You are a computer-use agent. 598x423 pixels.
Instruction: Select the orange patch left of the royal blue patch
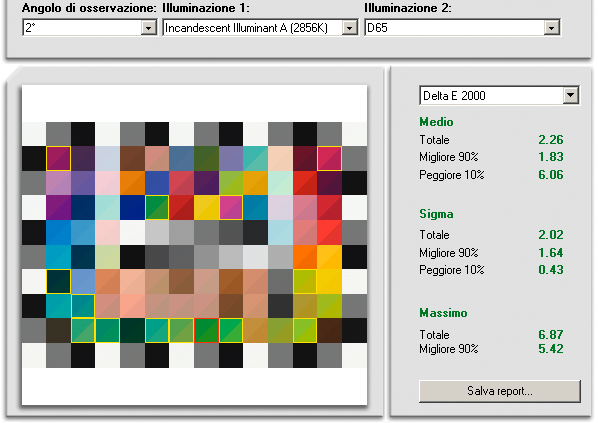click(x=132, y=183)
